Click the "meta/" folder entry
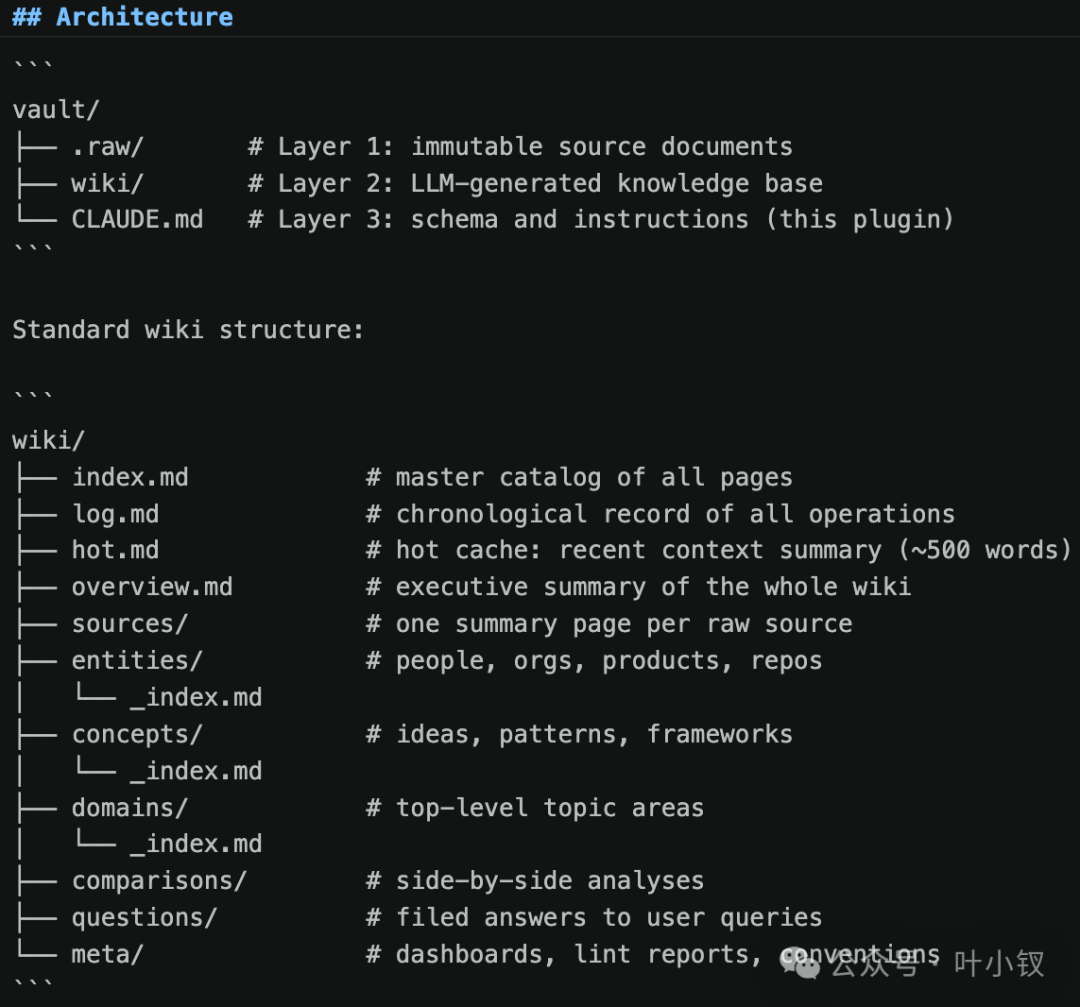1080x1007 pixels. click(x=107, y=954)
